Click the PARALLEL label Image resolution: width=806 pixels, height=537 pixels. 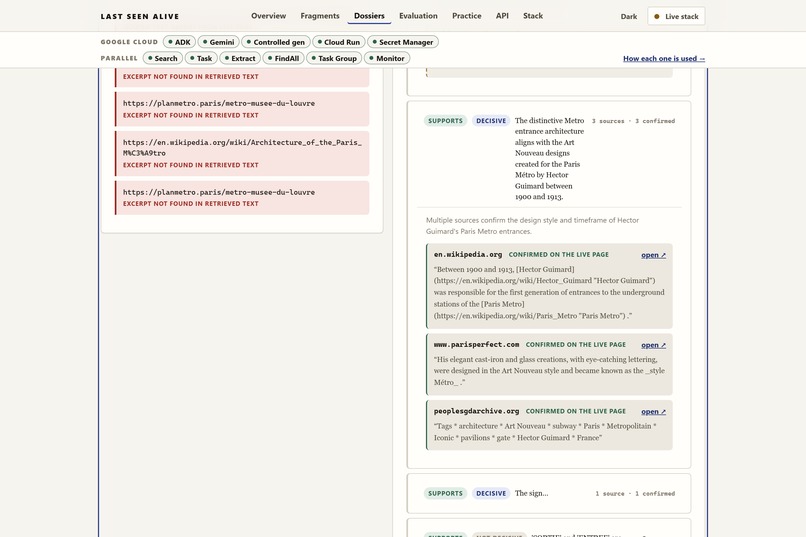pos(119,58)
